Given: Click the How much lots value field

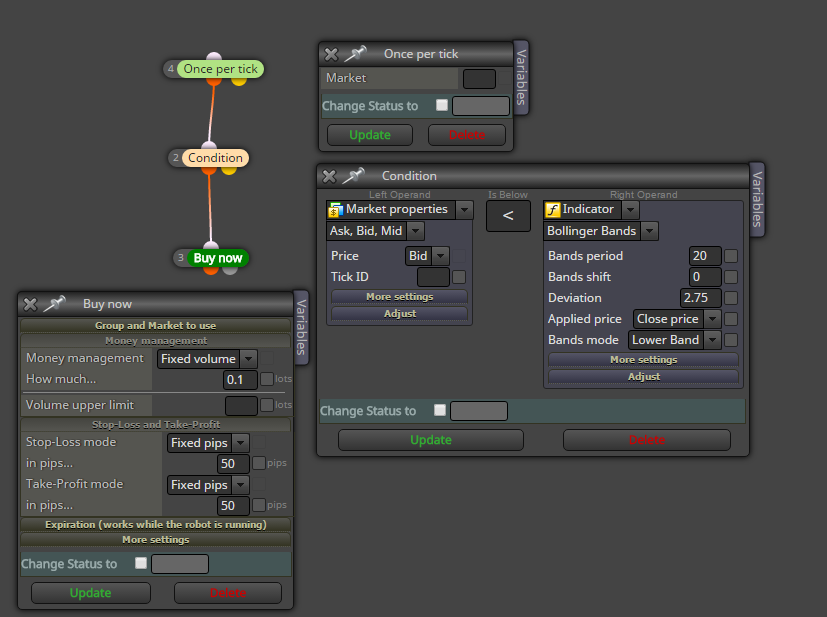Looking at the screenshot, I should pos(241,380).
